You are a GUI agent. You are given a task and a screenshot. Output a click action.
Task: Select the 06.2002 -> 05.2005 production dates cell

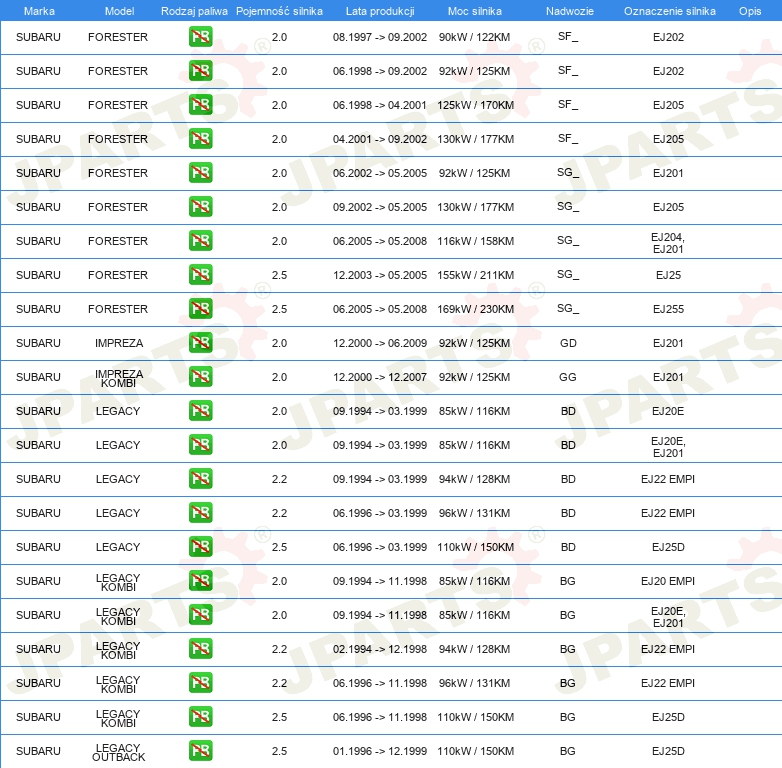click(380, 173)
